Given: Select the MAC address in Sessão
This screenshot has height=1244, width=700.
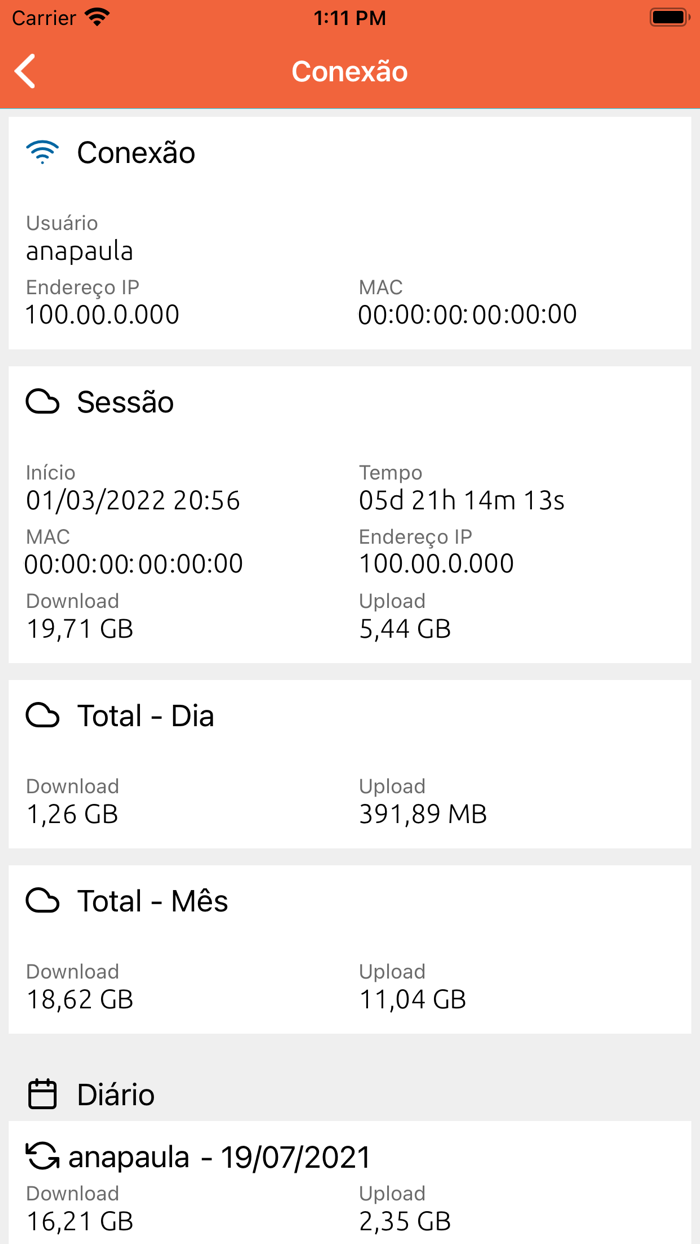Looking at the screenshot, I should click(x=131, y=565).
